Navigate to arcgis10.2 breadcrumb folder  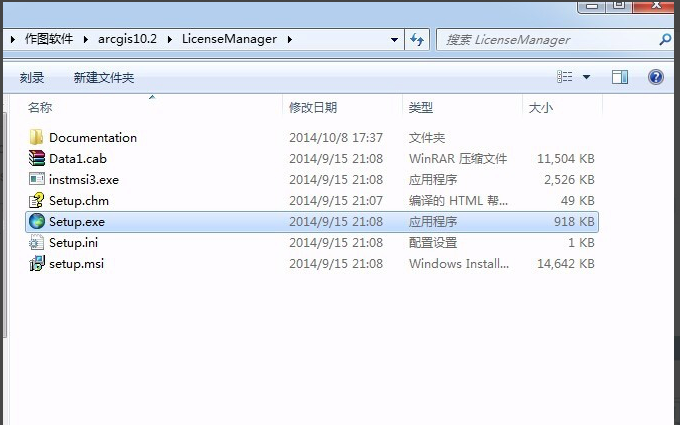tap(128, 39)
